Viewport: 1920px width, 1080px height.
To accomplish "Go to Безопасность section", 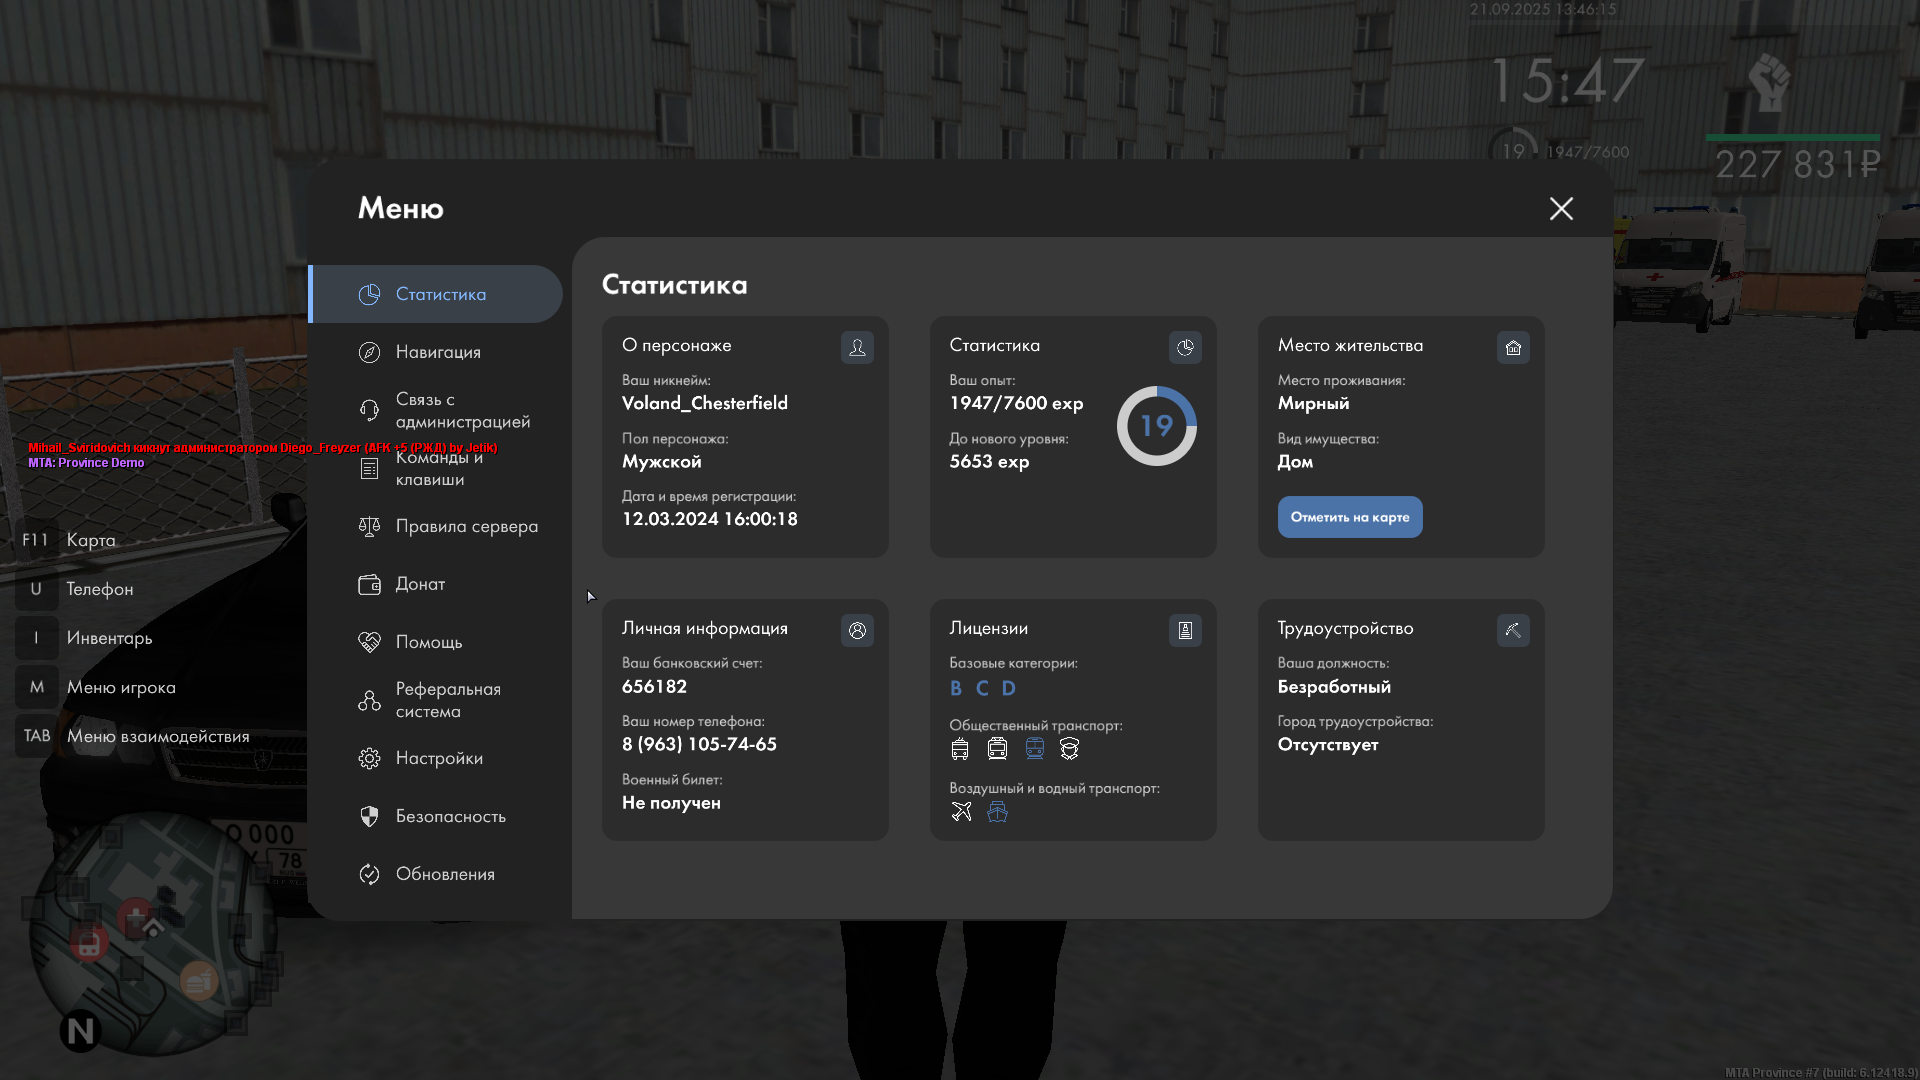I will (450, 816).
